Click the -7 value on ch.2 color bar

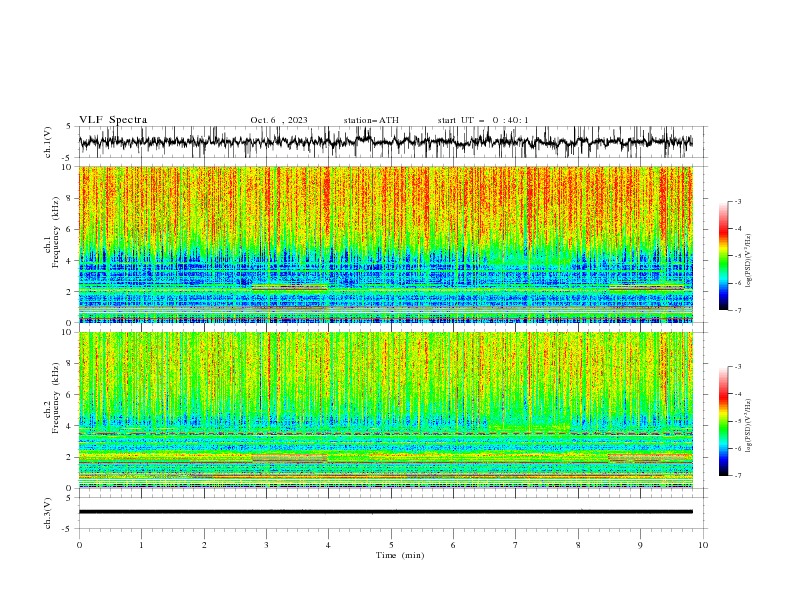click(x=737, y=475)
